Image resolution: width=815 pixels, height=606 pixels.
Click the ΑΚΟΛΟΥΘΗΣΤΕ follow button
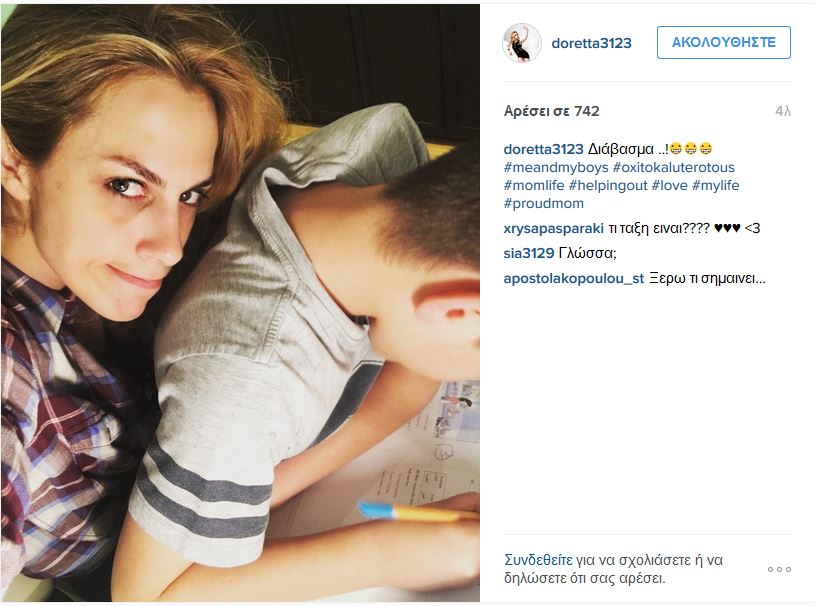coord(724,43)
